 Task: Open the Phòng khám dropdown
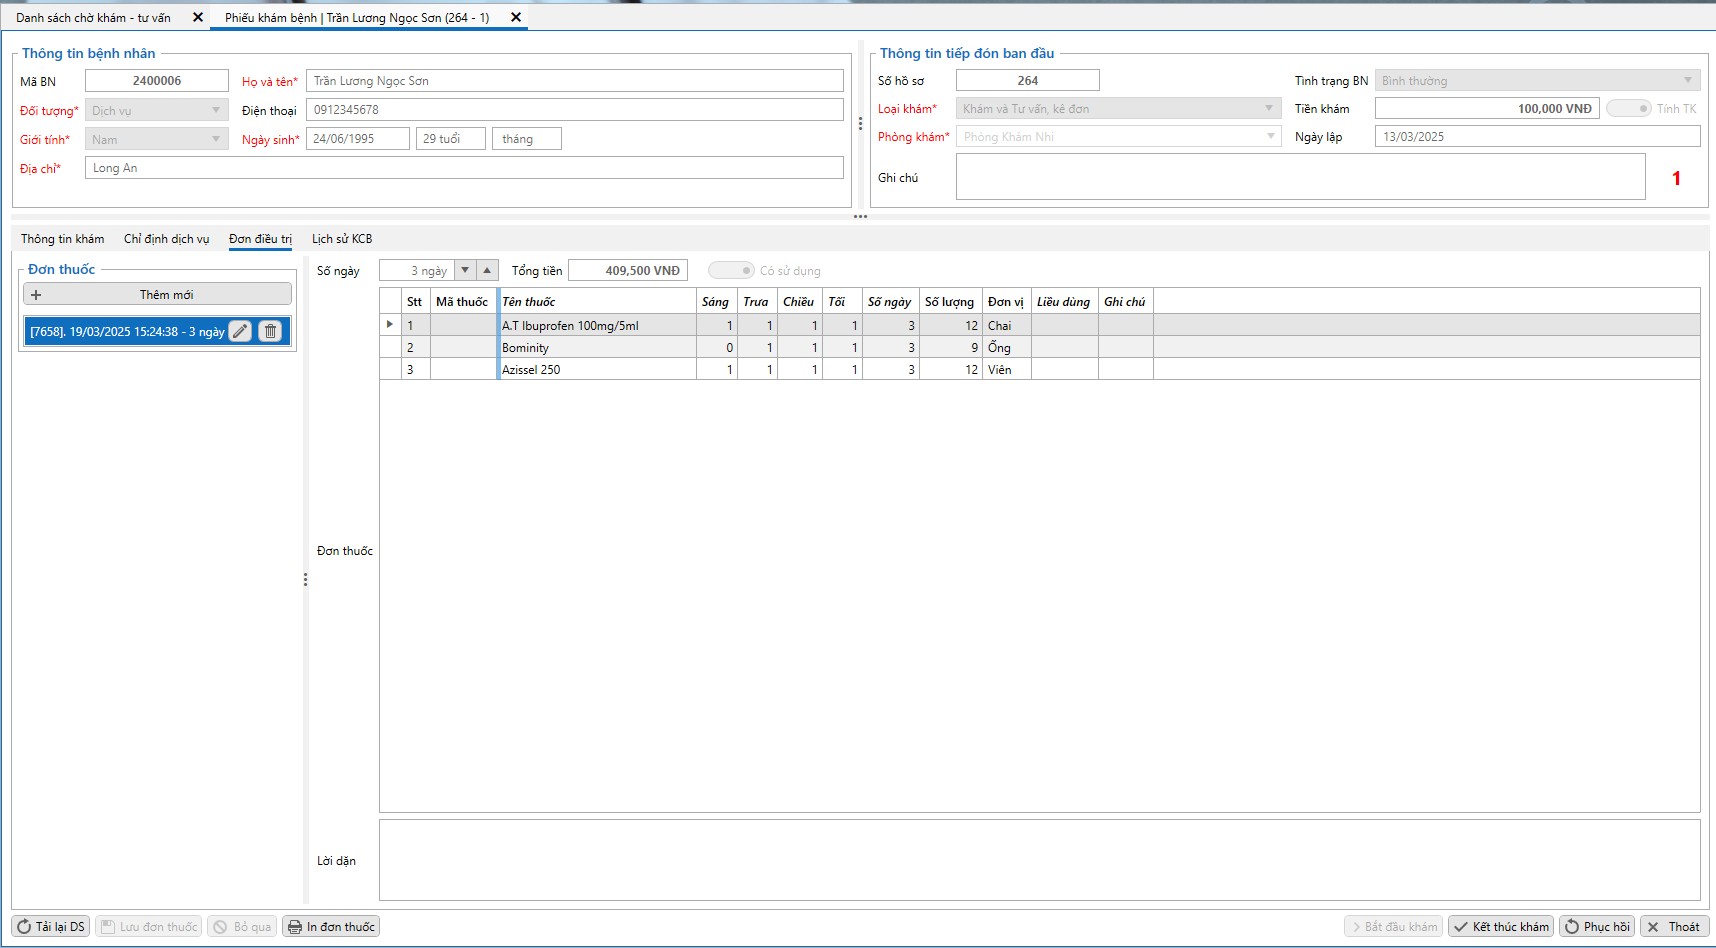click(x=1118, y=136)
